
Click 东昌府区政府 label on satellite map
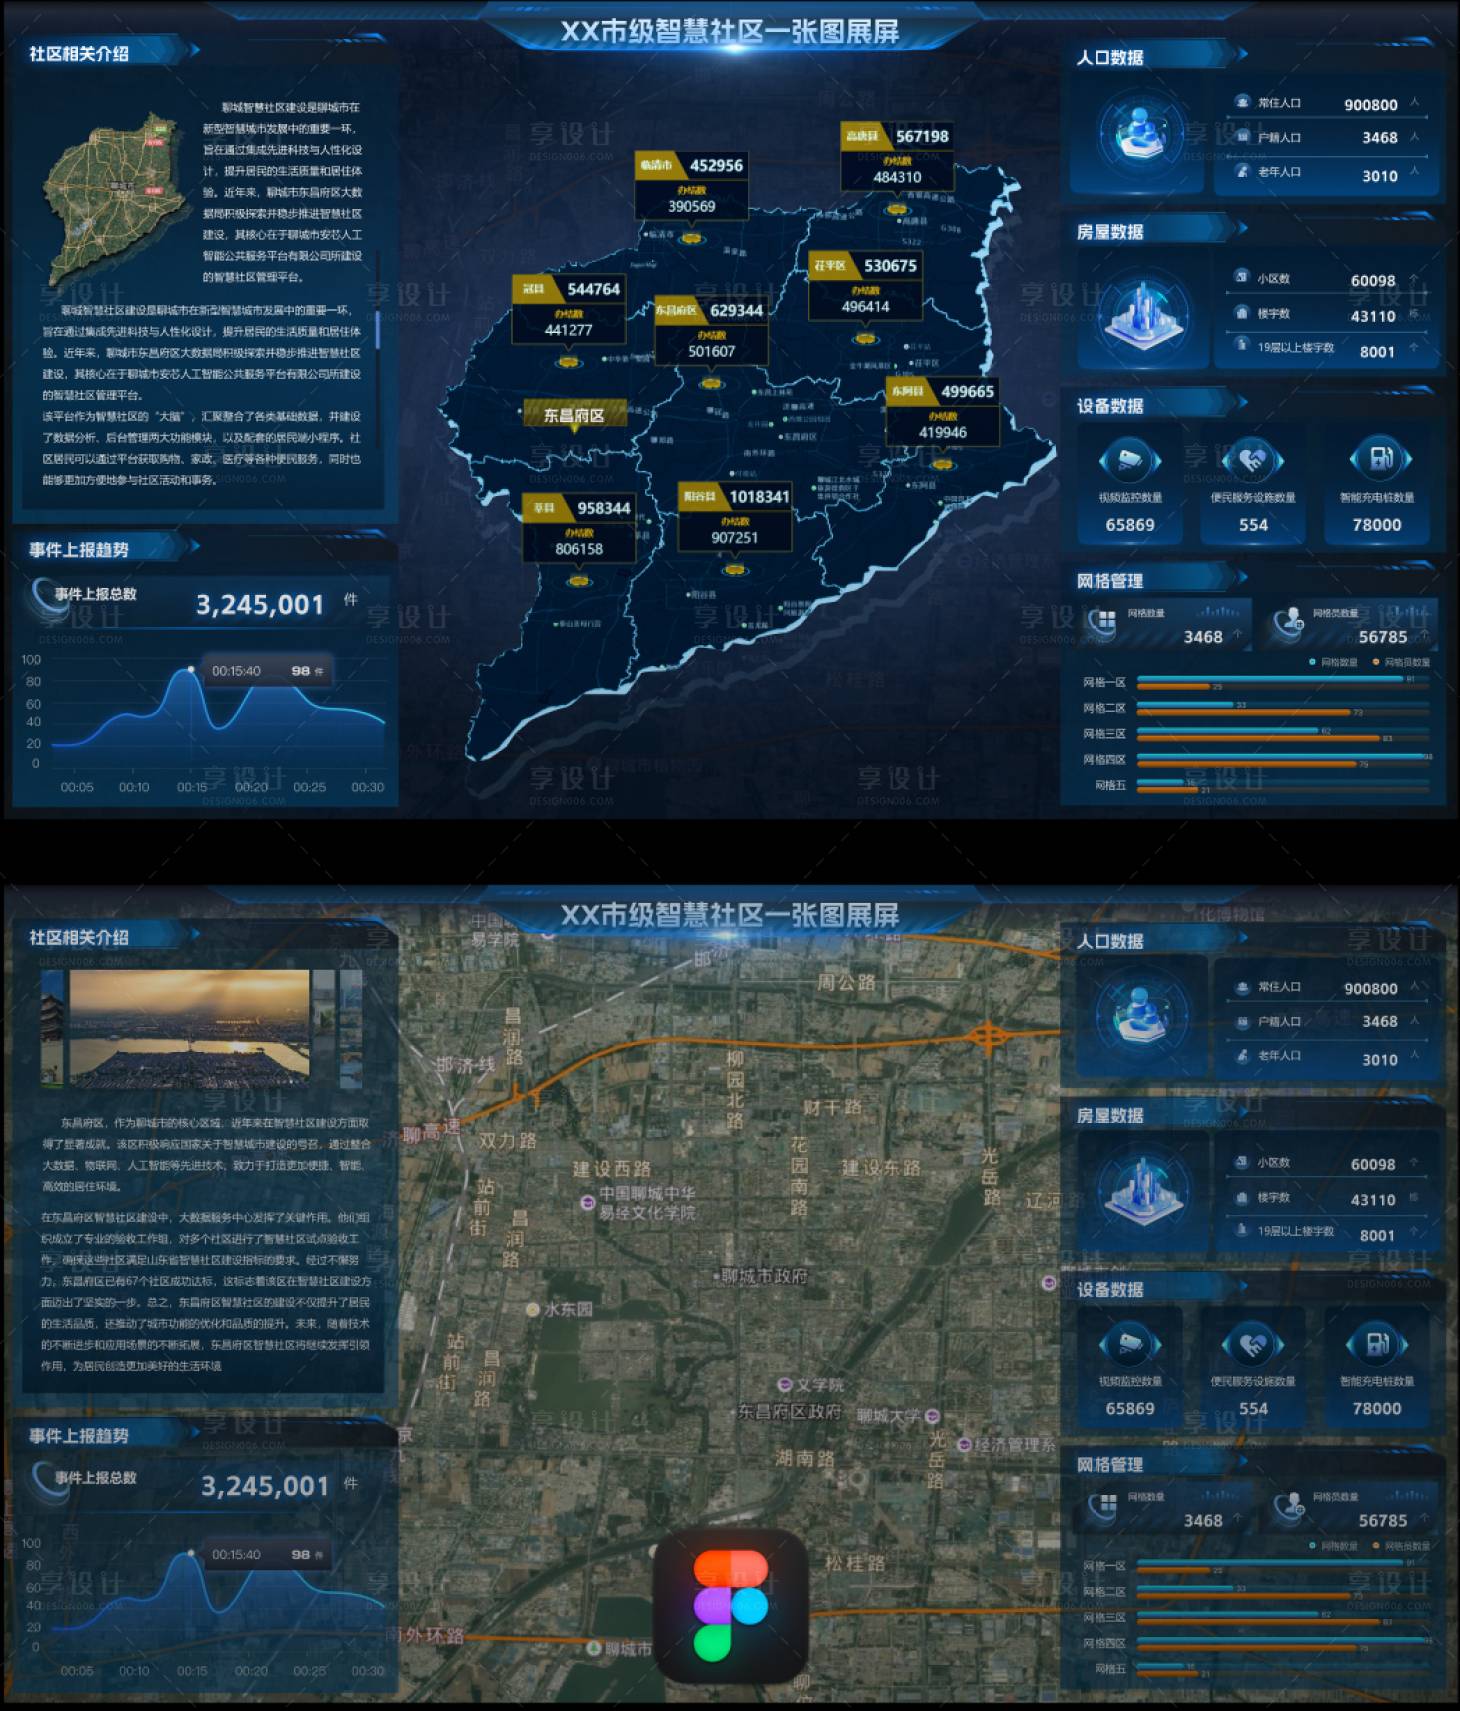[x=789, y=1412]
